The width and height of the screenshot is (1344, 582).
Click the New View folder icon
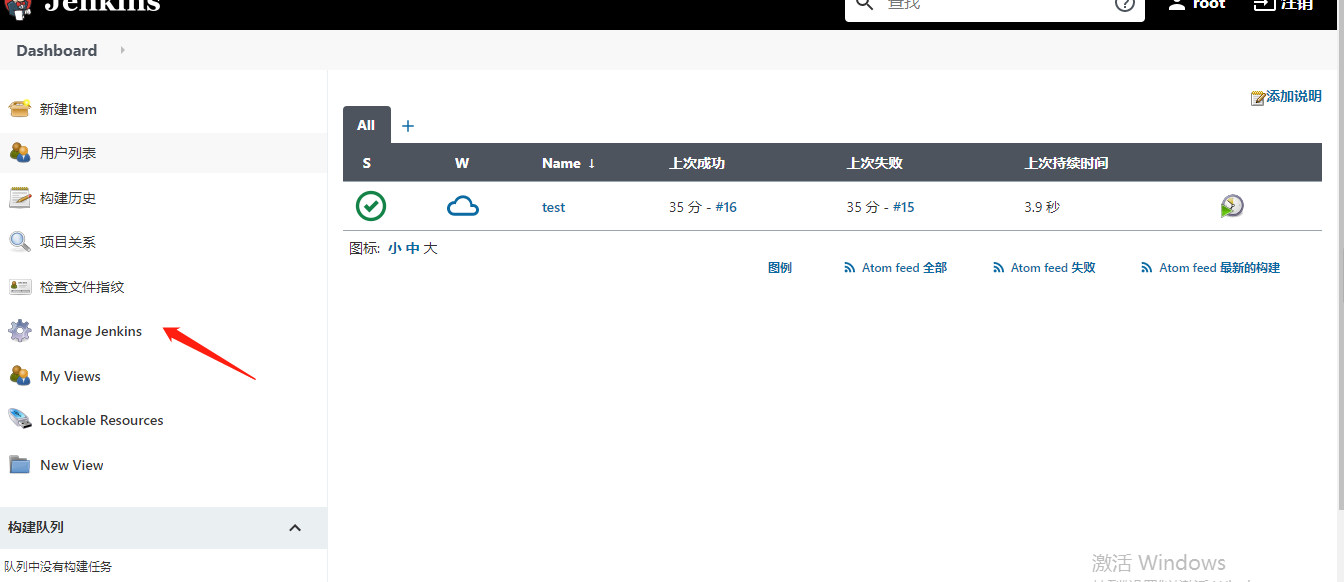tap(20, 465)
